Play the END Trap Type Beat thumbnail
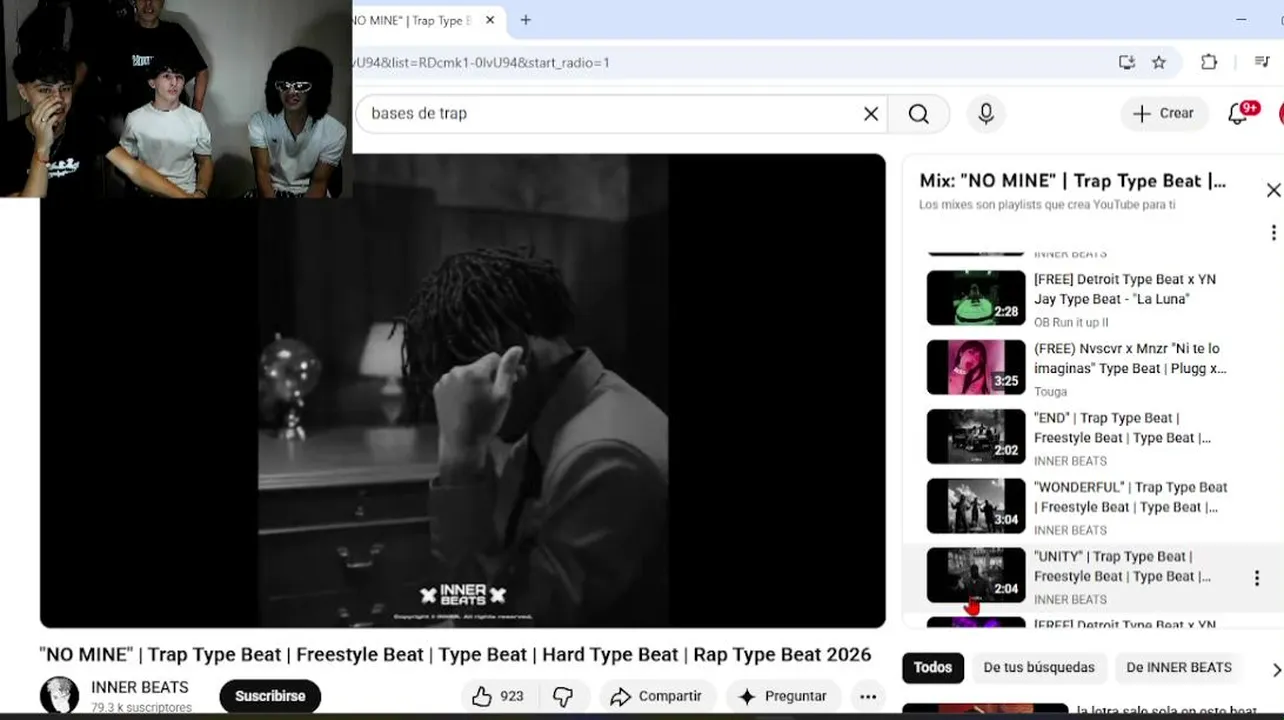The width and height of the screenshot is (1284, 720). [976, 436]
